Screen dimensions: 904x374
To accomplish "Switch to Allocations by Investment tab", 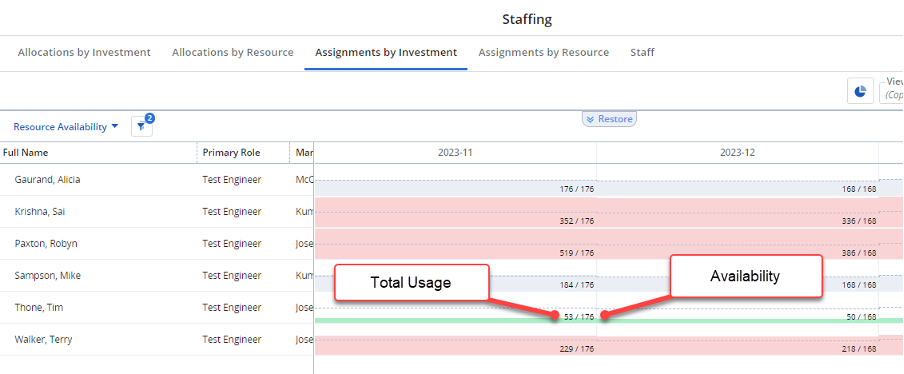I will [84, 52].
